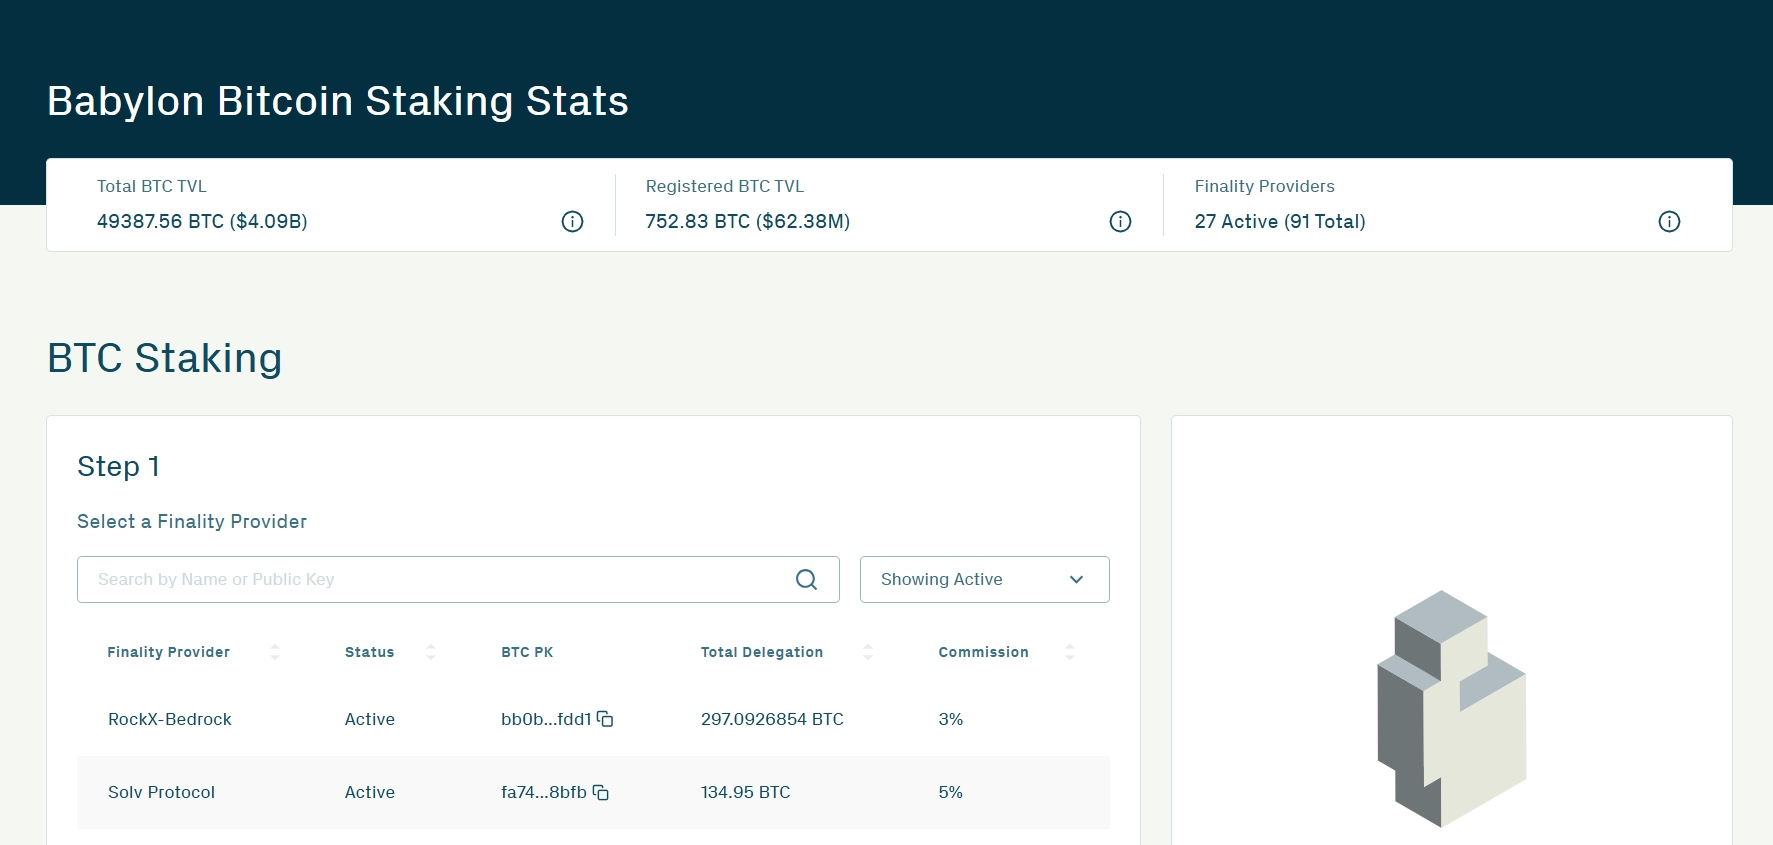
Task: Click the Commission column header label
Action: (x=983, y=652)
